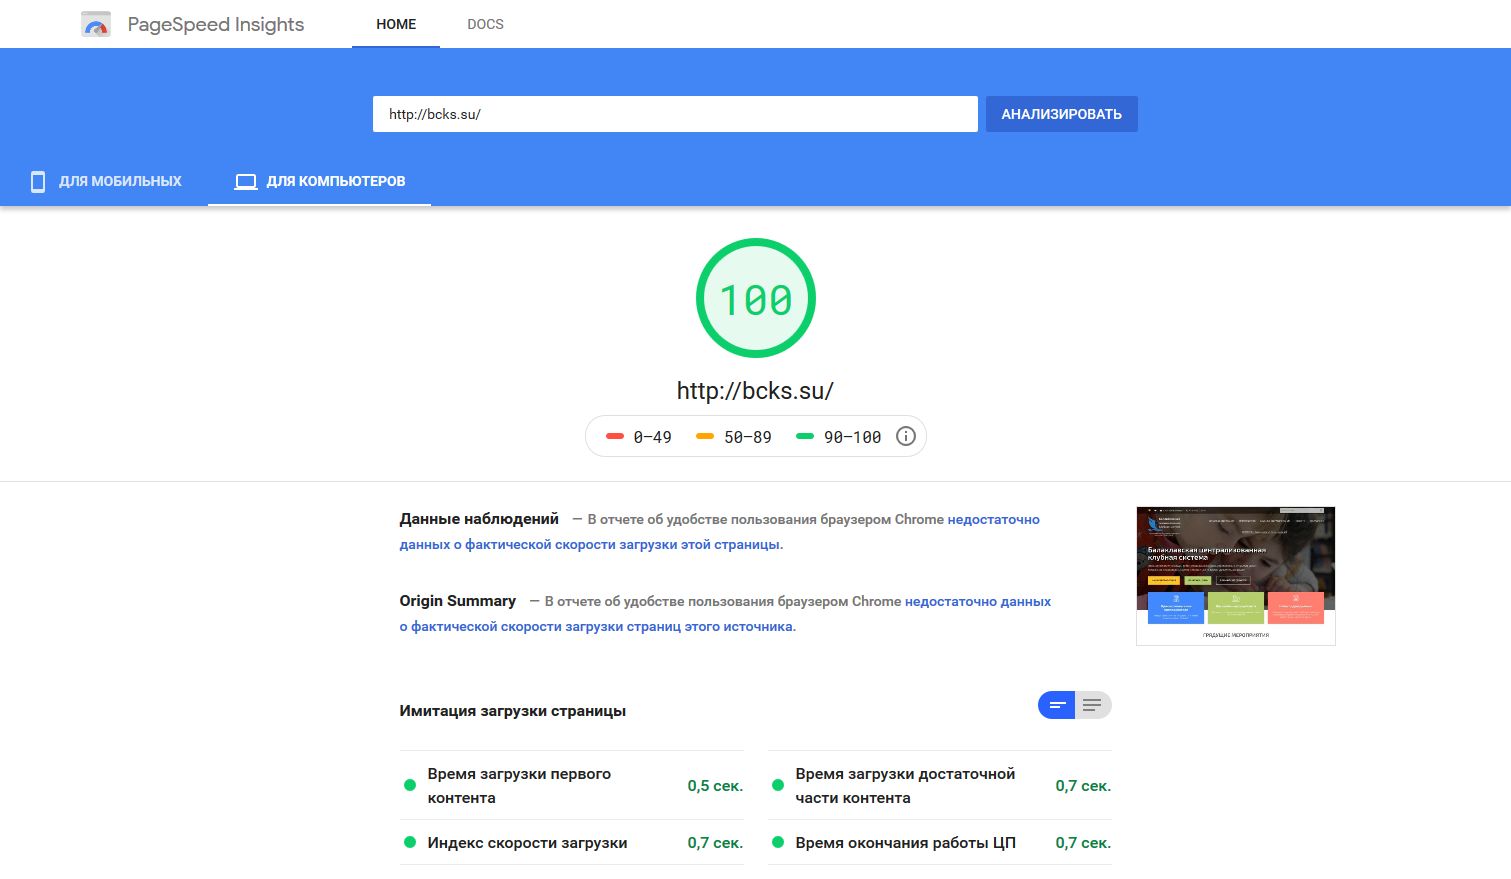Screen dimensions: 1511x879
Task: Select the Время загрузки первого контента metric
Action: point(572,786)
